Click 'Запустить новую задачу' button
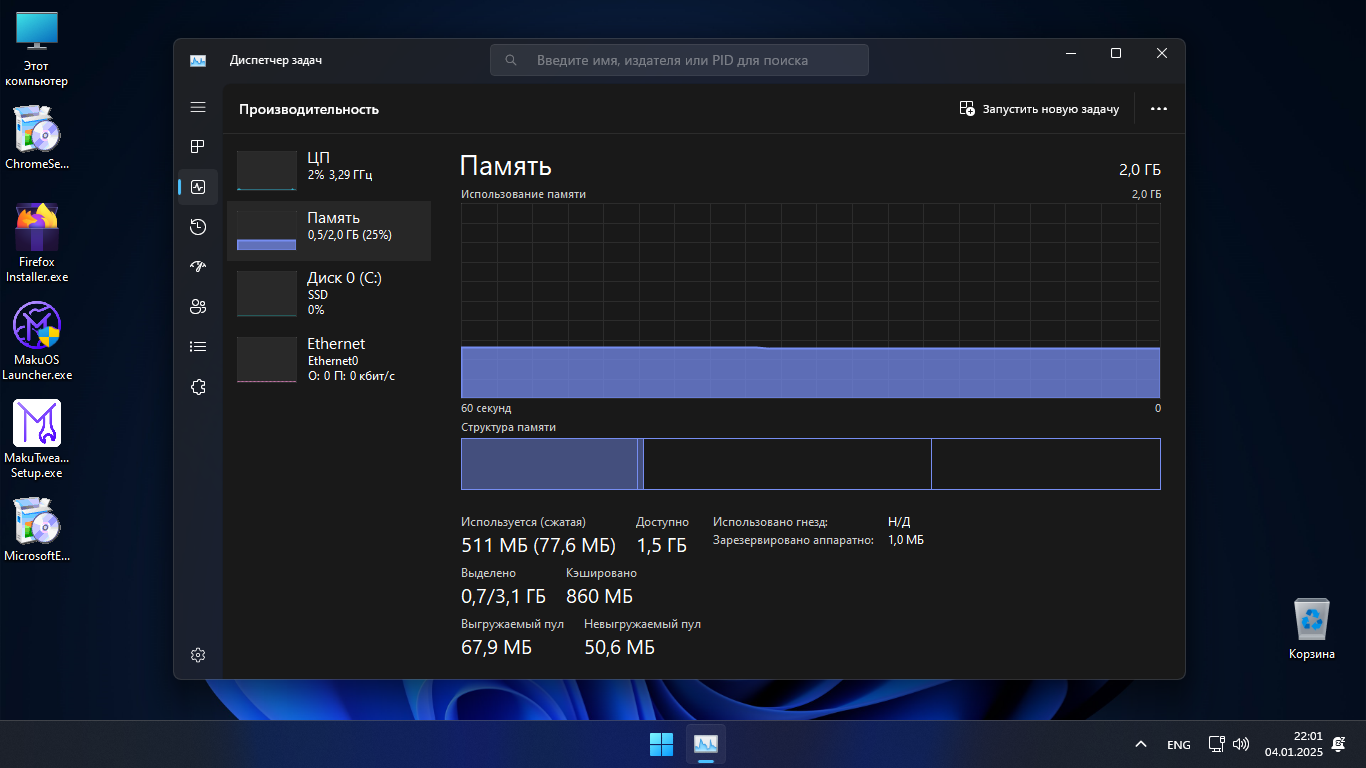The width and height of the screenshot is (1366, 768). coord(1039,109)
